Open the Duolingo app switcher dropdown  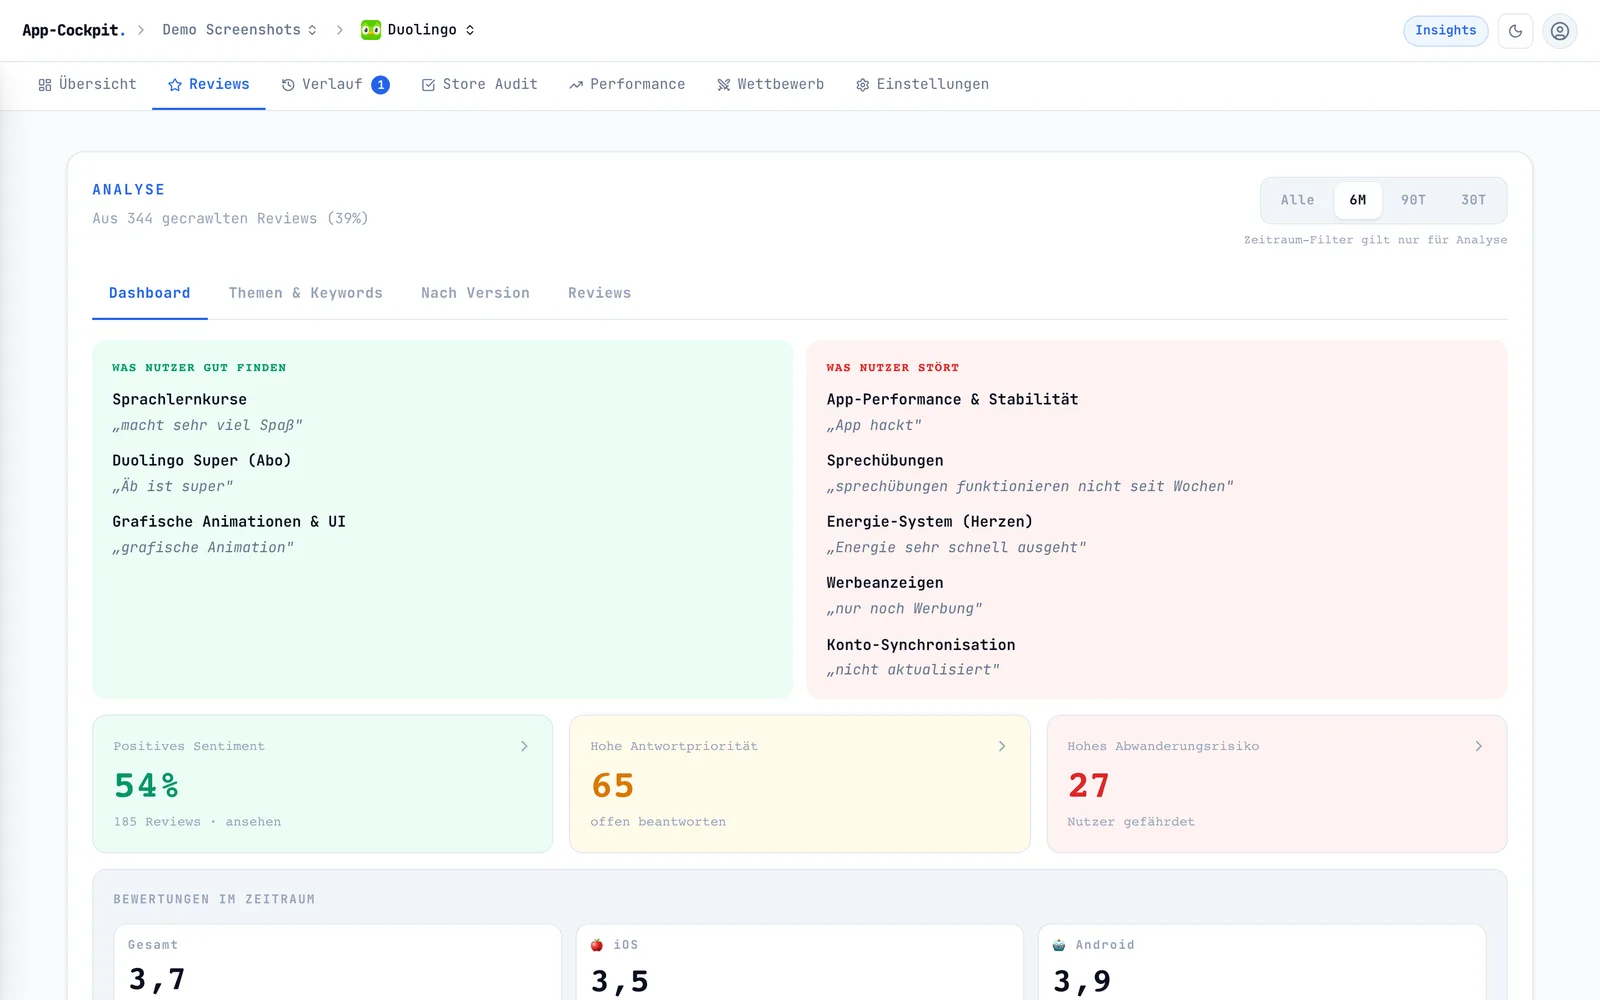click(418, 30)
